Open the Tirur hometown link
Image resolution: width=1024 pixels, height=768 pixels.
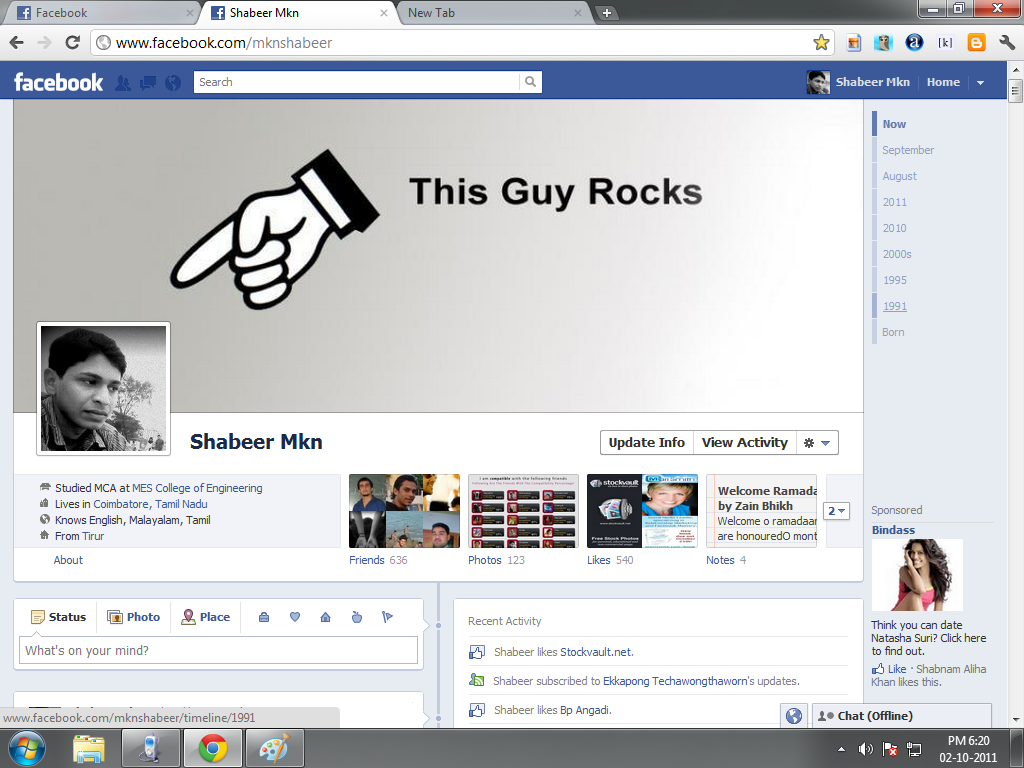[93, 536]
